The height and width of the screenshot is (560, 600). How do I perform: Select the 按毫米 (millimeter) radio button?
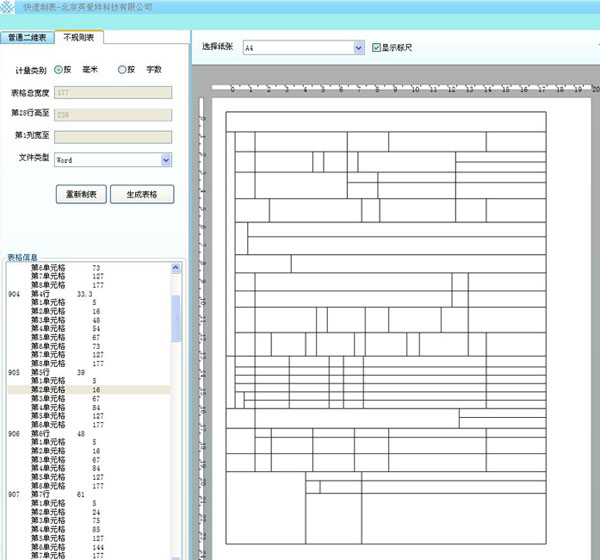click(57, 70)
